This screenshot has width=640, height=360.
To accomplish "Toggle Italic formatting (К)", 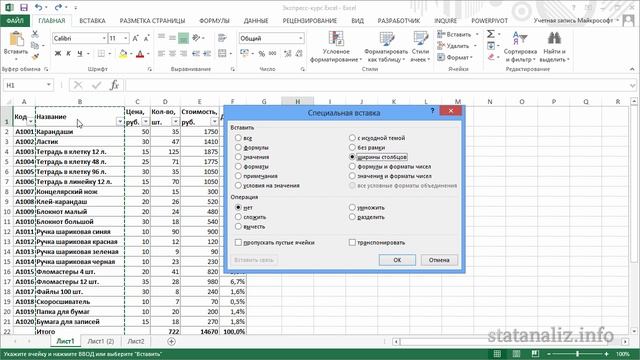I will 69,53.
